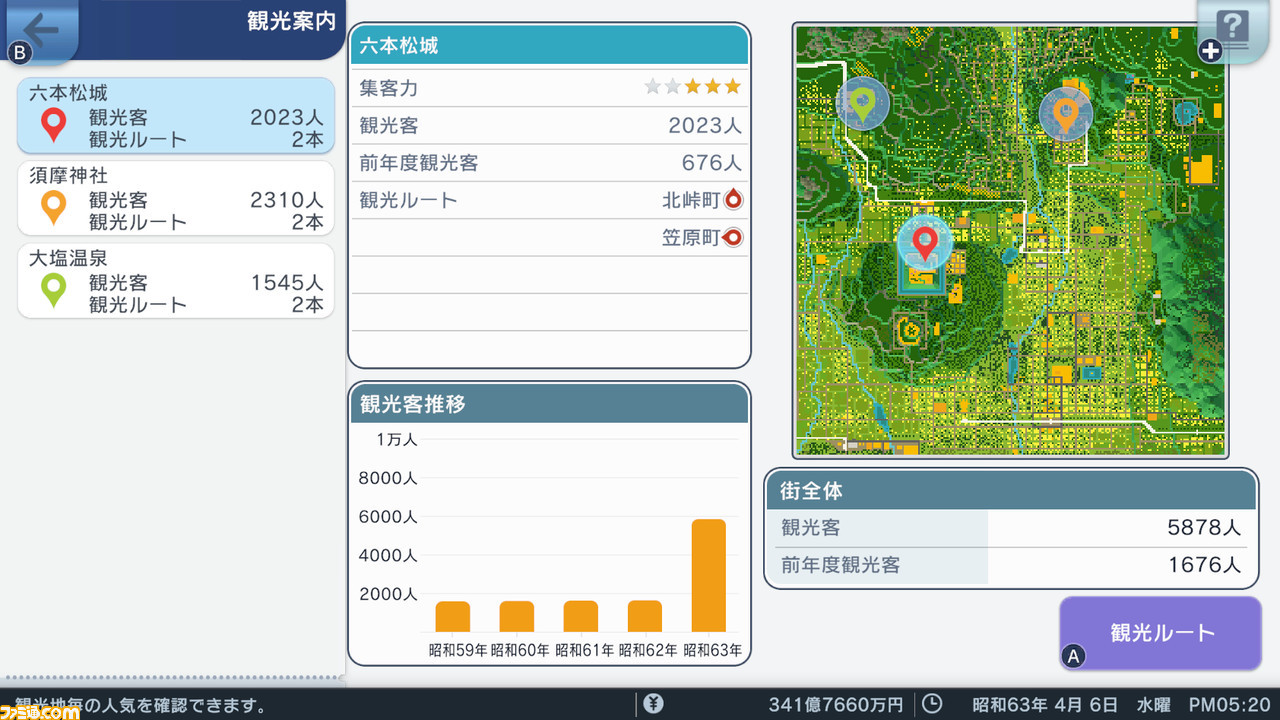Select 大塩温泉 in tourist spot list
Screen dimensions: 1280x720
coord(175,281)
